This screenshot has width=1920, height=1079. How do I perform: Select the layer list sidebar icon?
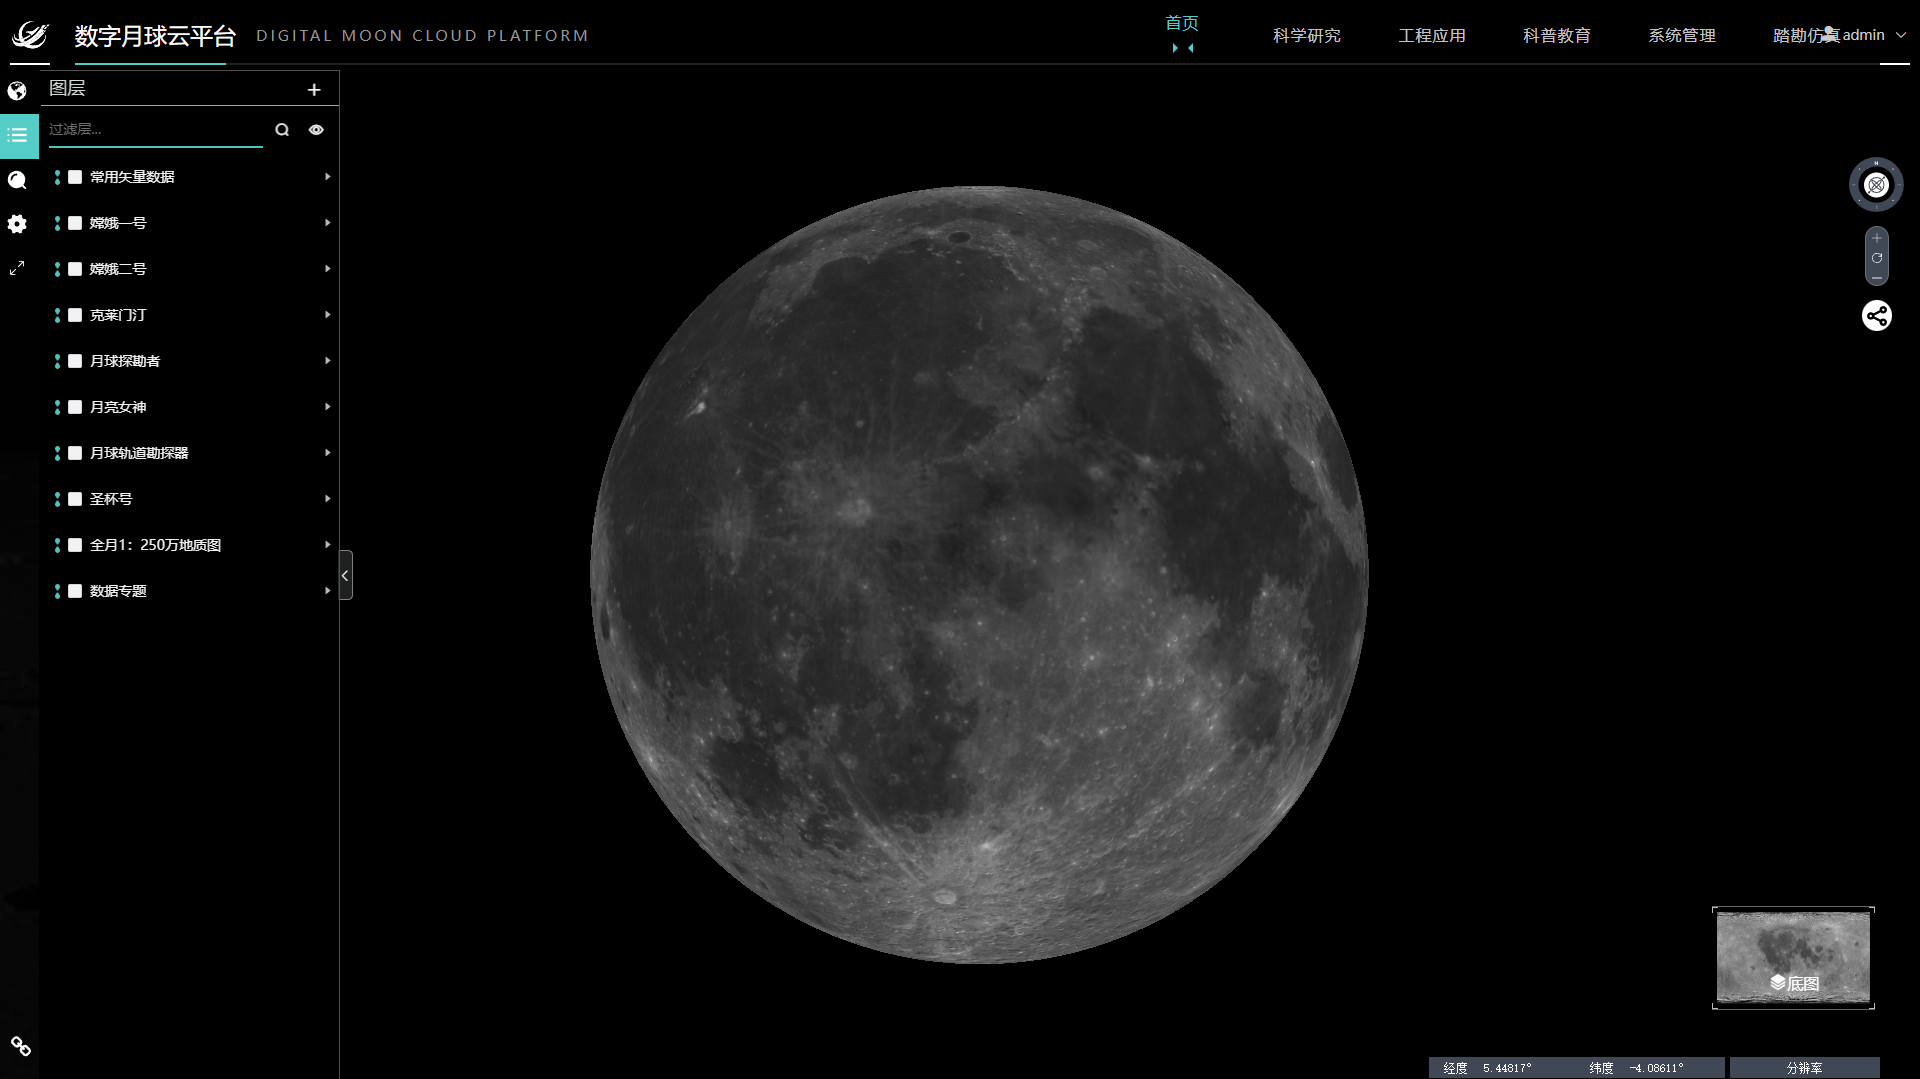(18, 135)
